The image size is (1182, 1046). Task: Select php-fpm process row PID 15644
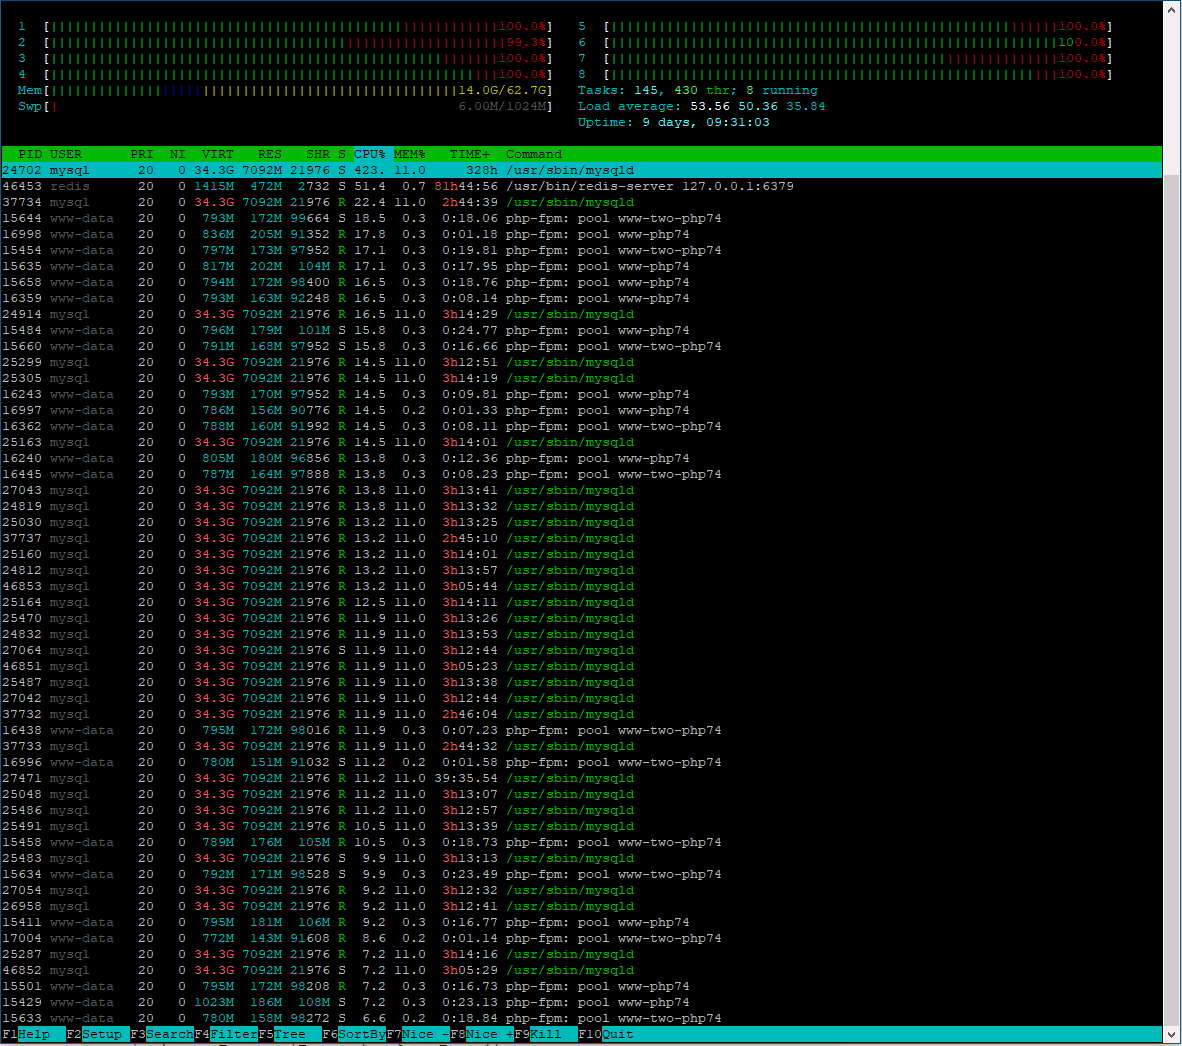581,218
